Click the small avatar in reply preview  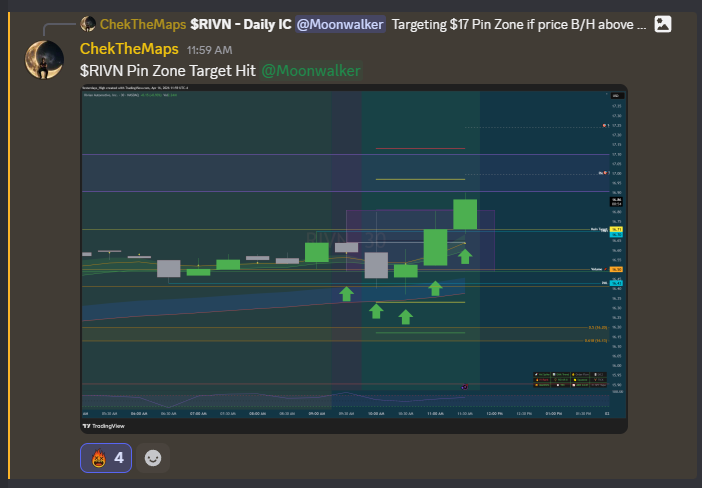(x=88, y=24)
